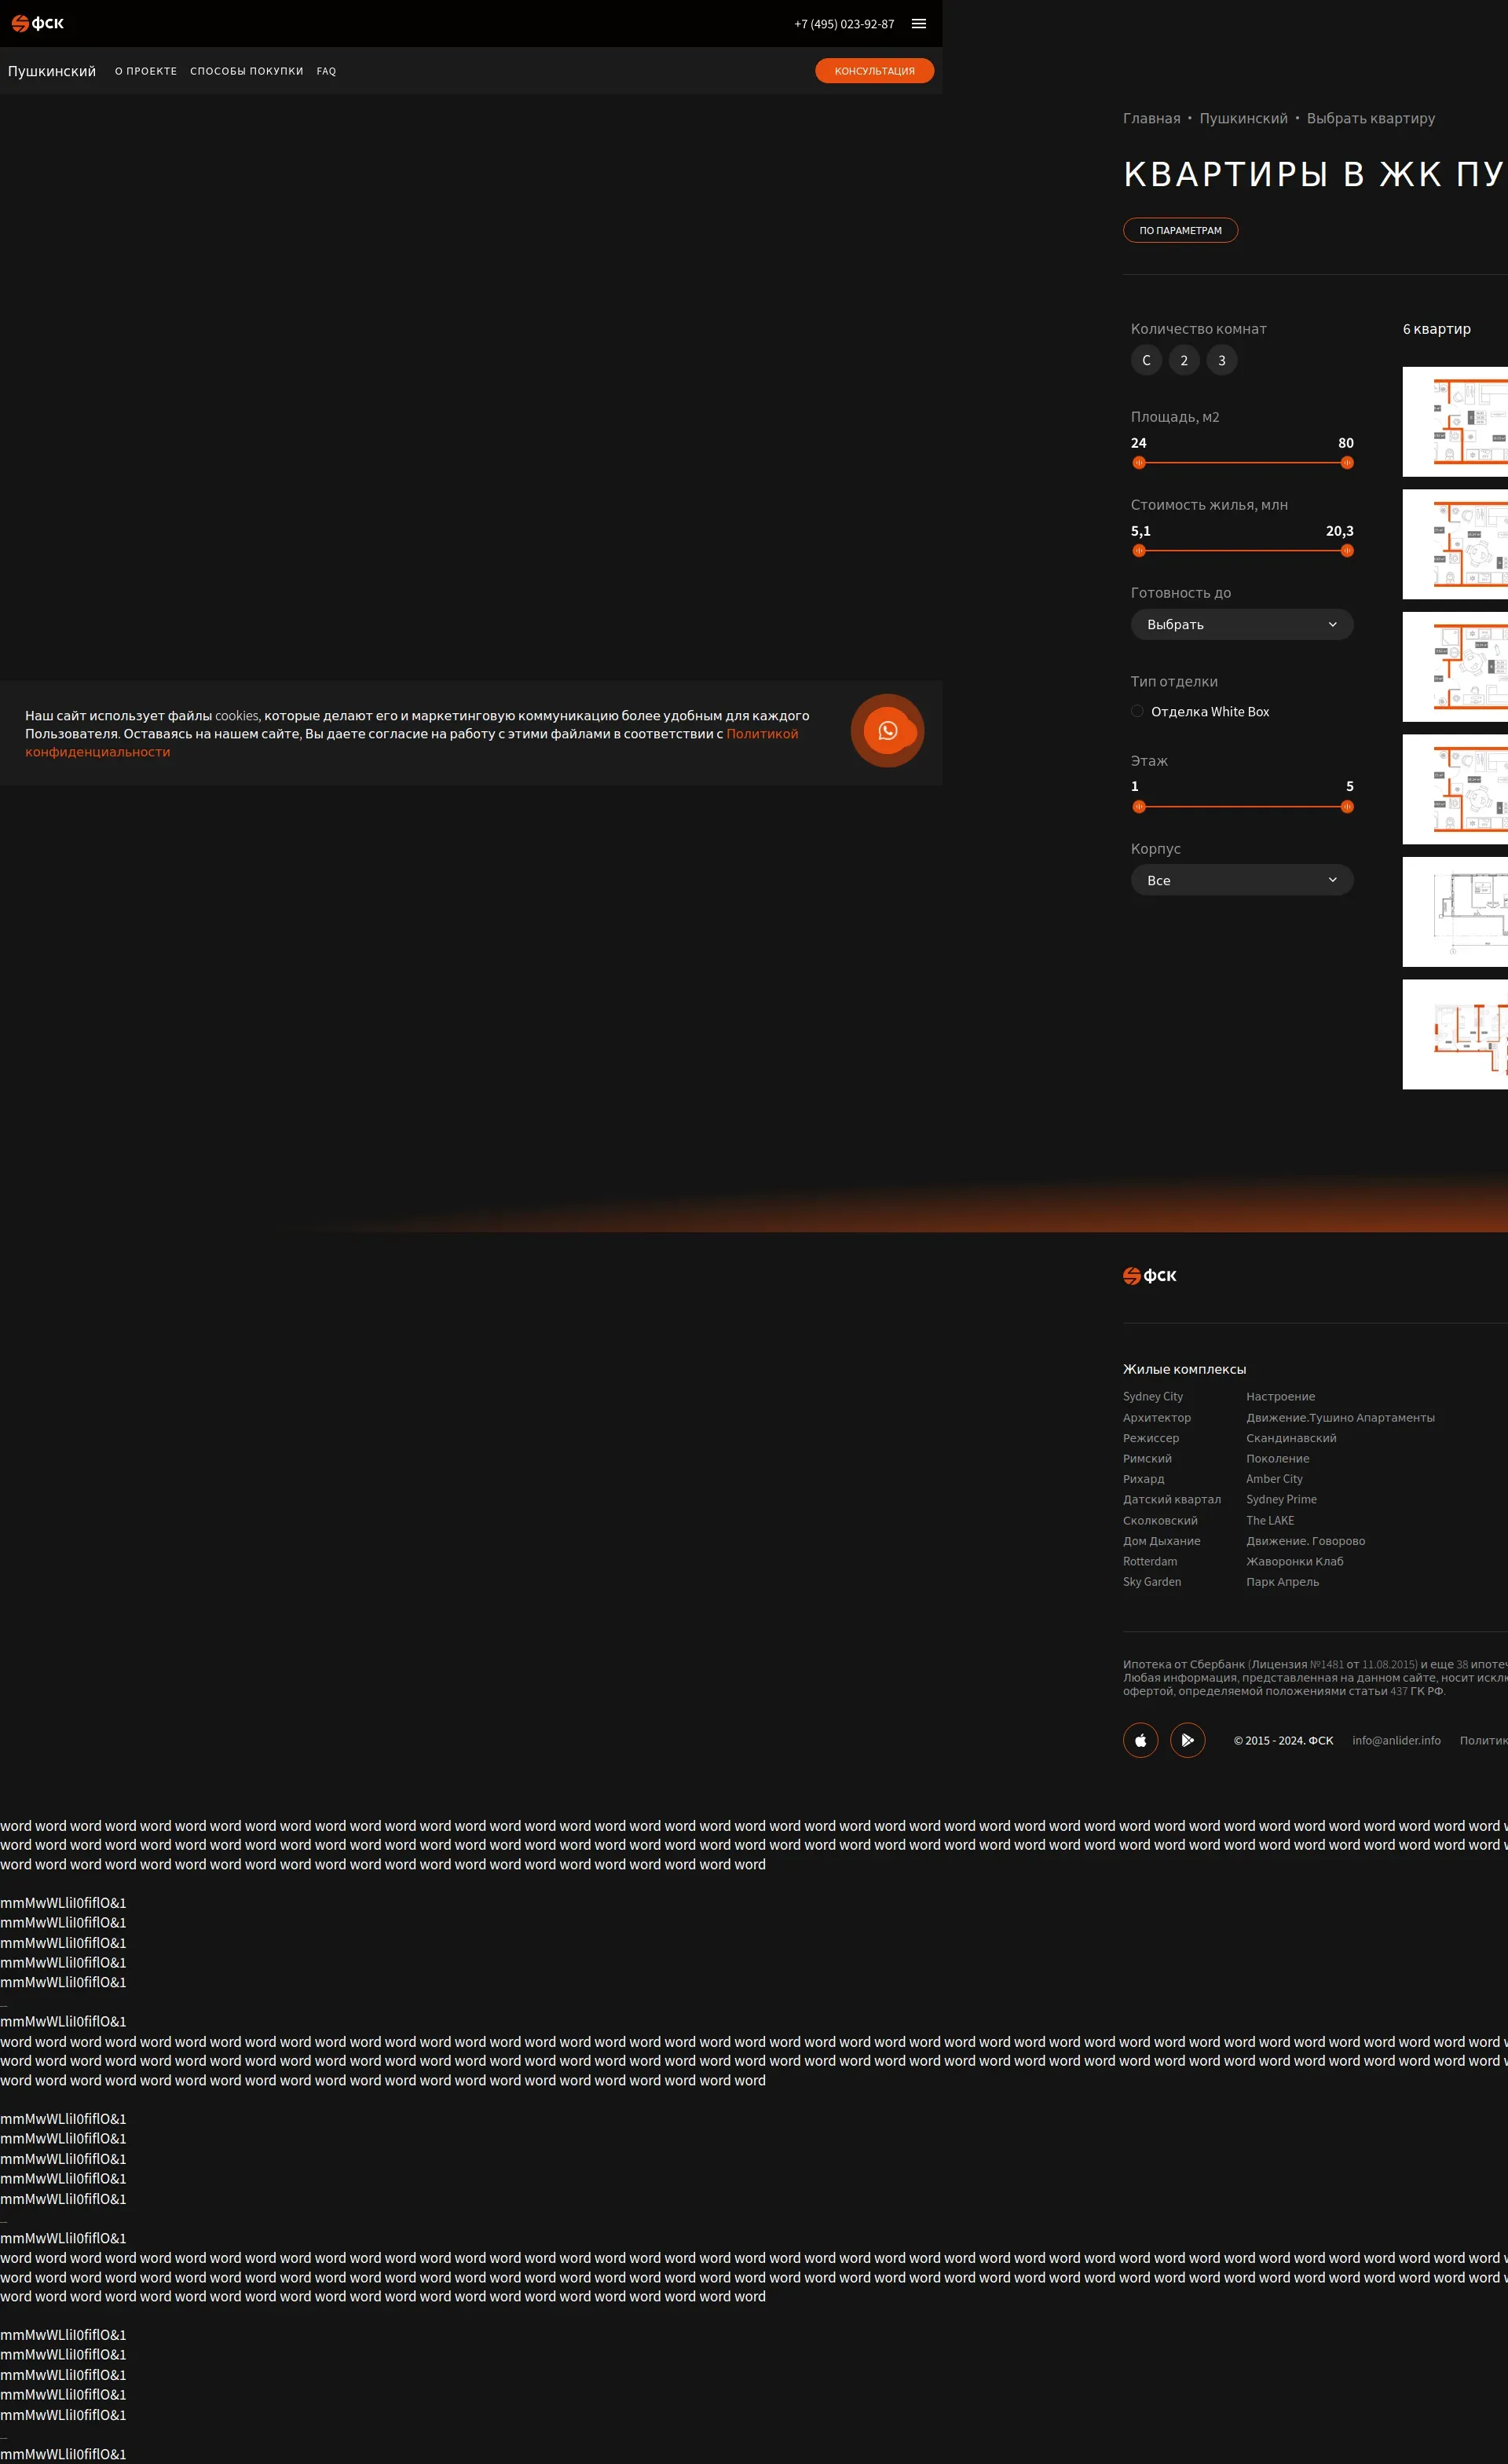This screenshot has height=2464, width=1508.
Task: Click the chevron in the Корпус dropdown
Action: pyautogui.click(x=1332, y=880)
